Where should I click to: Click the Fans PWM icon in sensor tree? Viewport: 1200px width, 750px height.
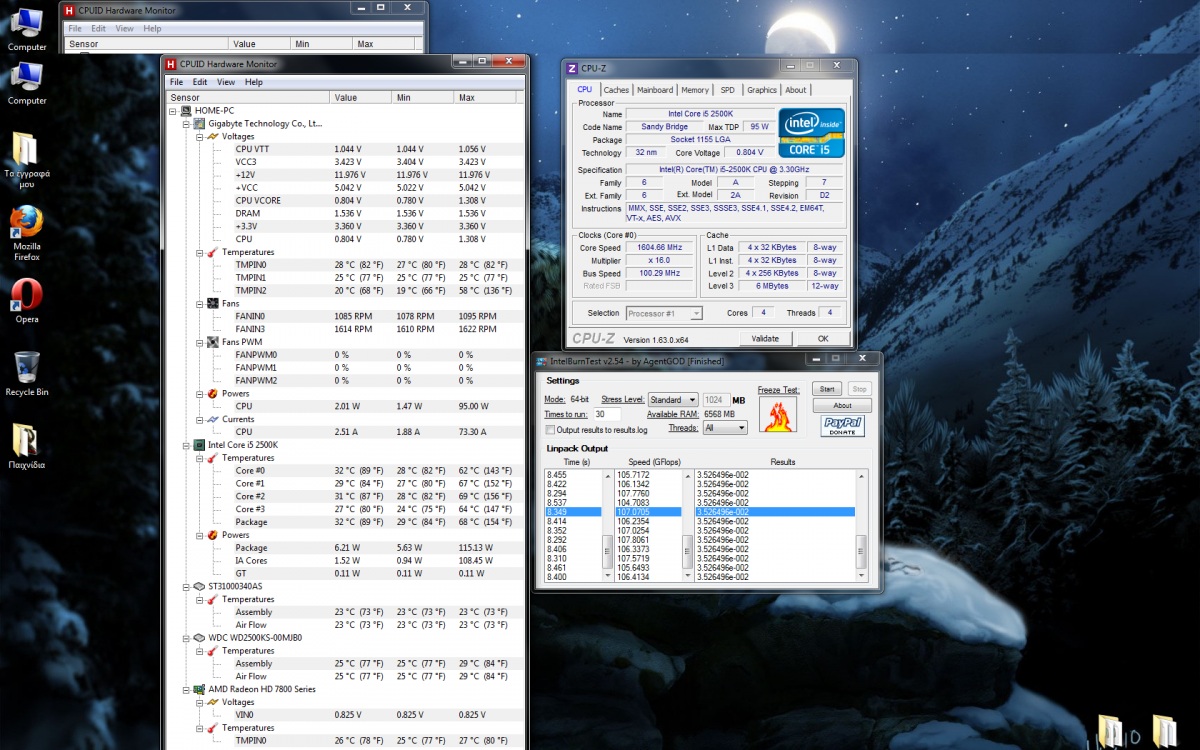213,342
